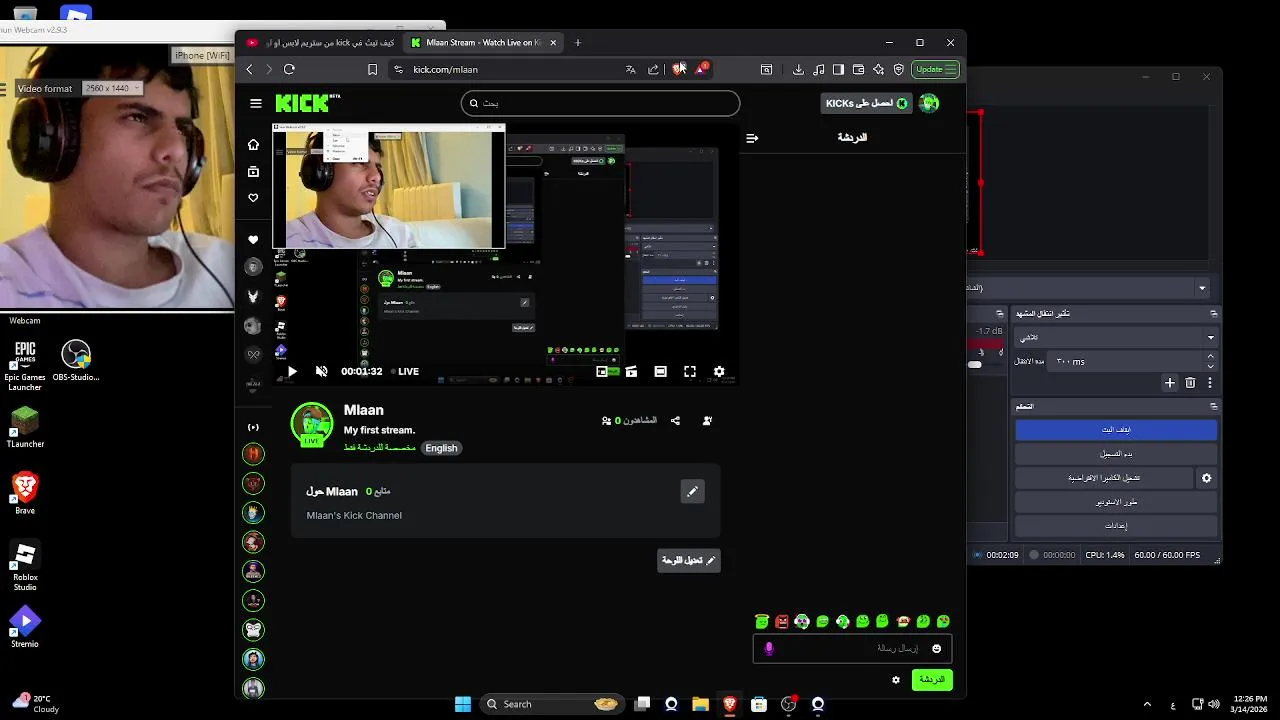1280x720 pixels.
Task: Open Brave Rewards triangle icon
Action: click(x=701, y=69)
